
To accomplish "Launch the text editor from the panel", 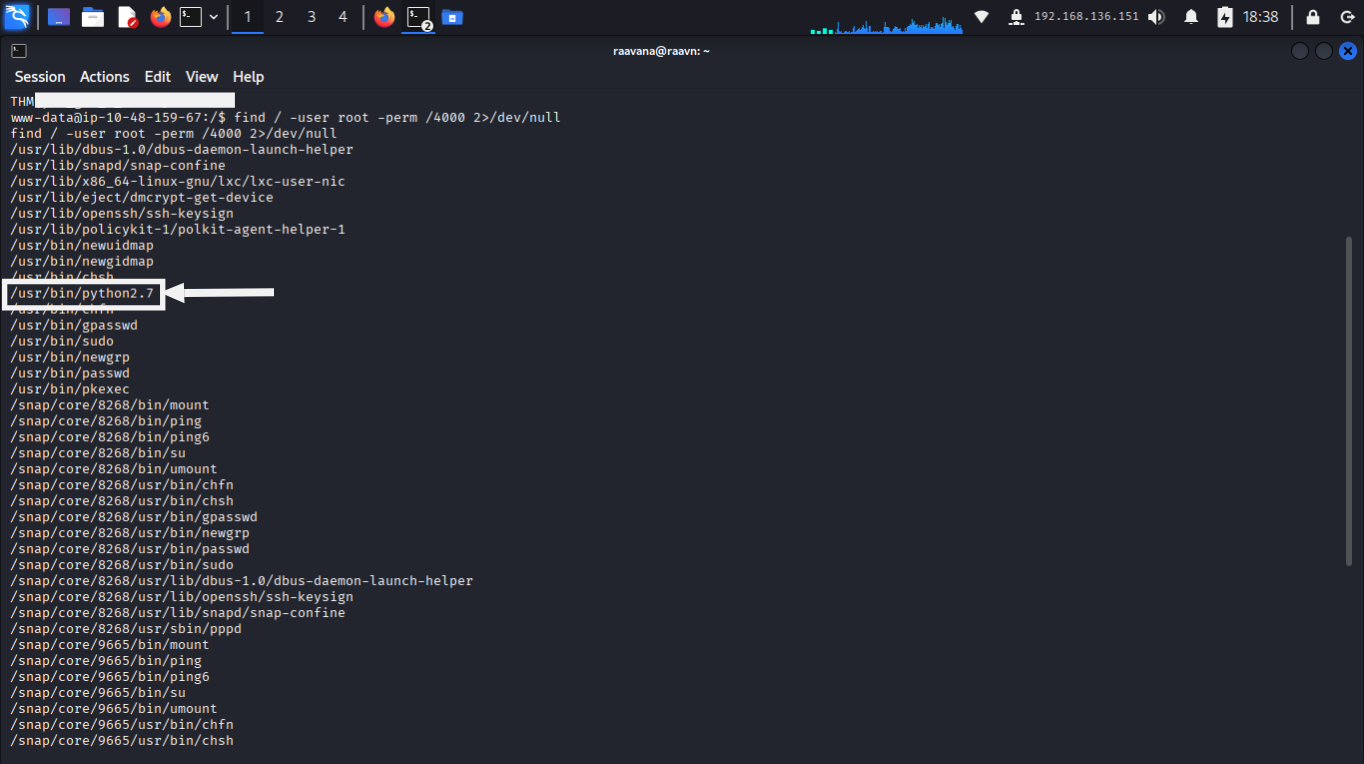I will coord(127,17).
